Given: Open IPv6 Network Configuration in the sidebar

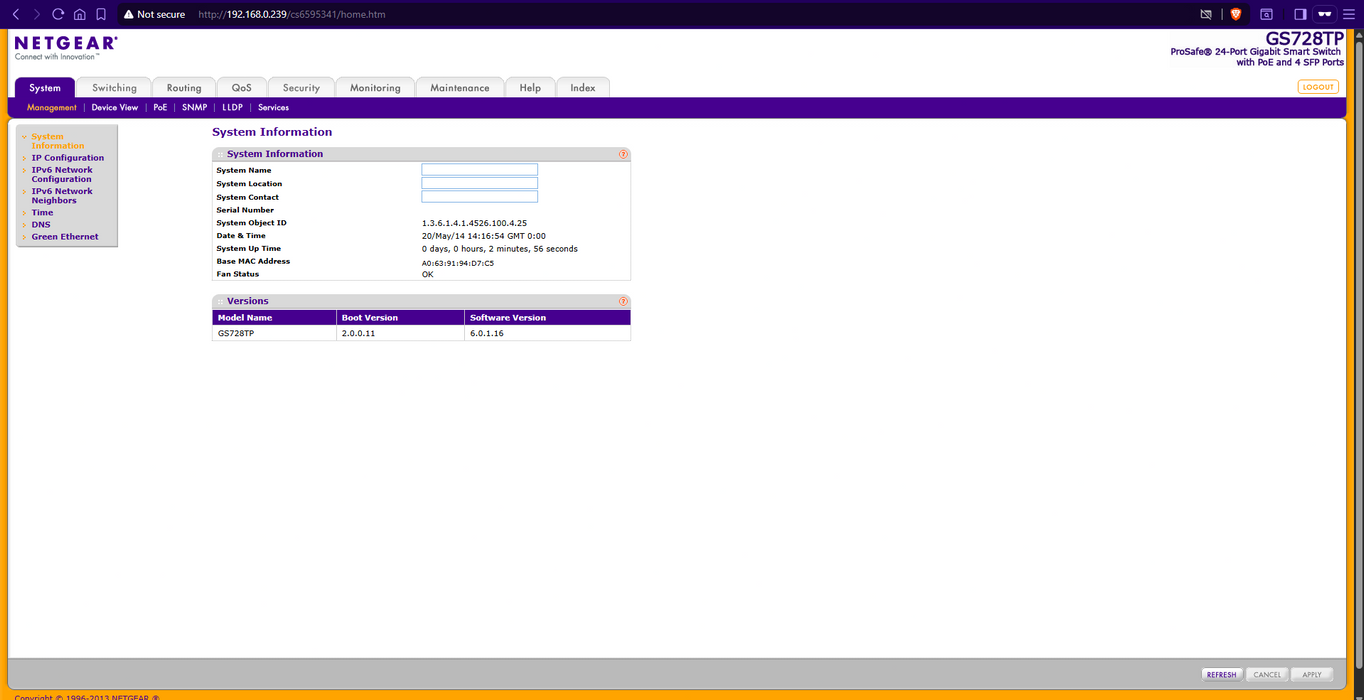Looking at the screenshot, I should click(62, 175).
